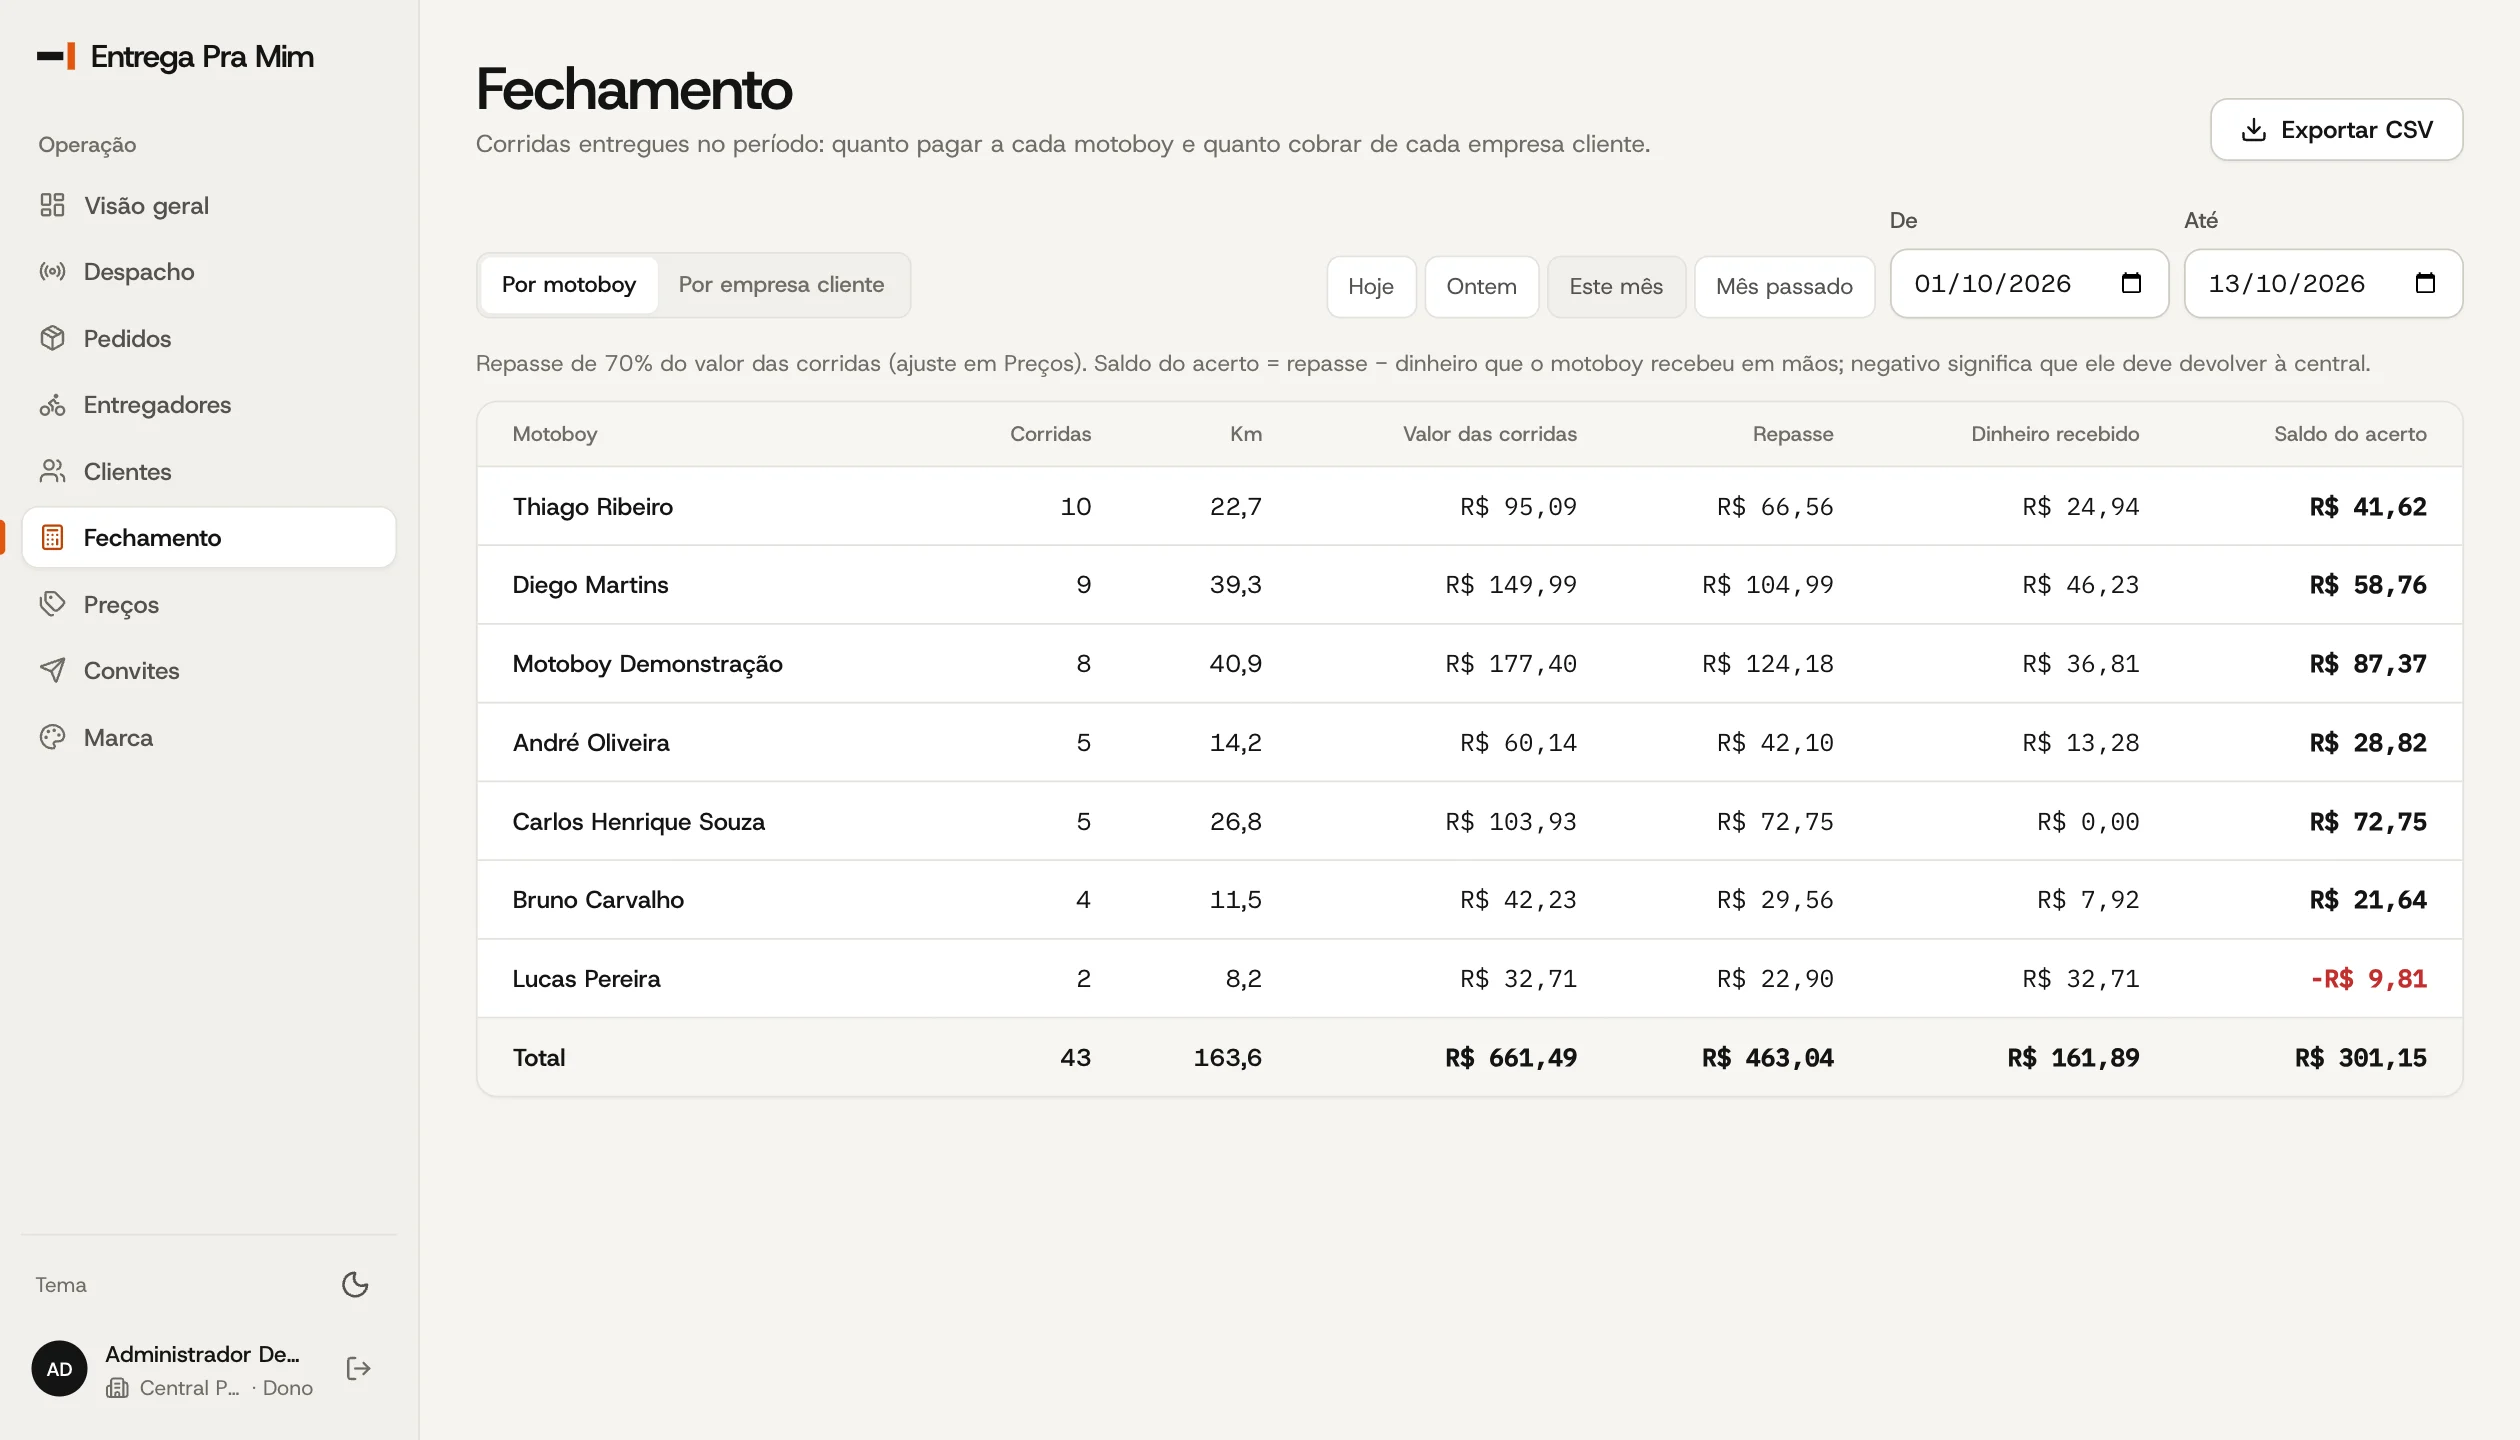Switch to Por motoboy tab
The width and height of the screenshot is (2520, 1440).
[x=568, y=285]
